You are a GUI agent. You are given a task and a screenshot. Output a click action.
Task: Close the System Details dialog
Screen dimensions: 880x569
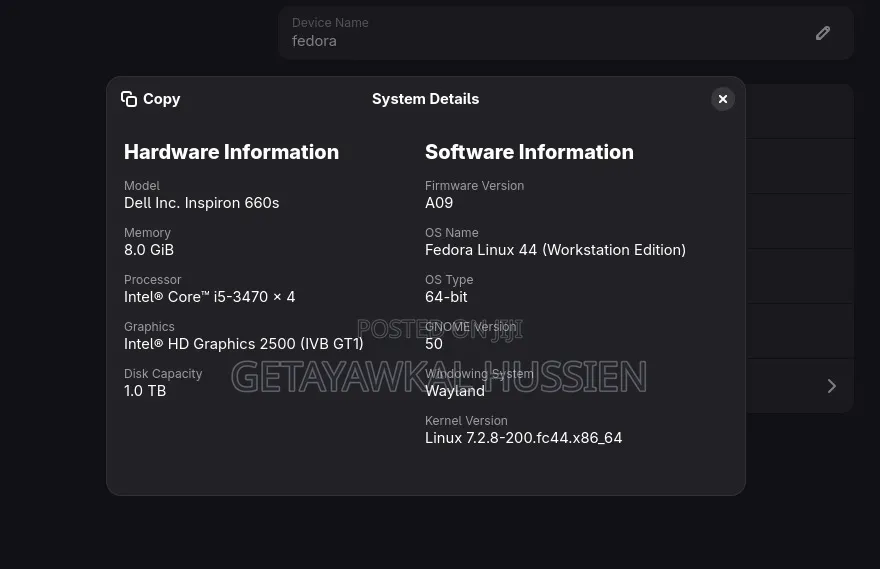click(x=723, y=99)
